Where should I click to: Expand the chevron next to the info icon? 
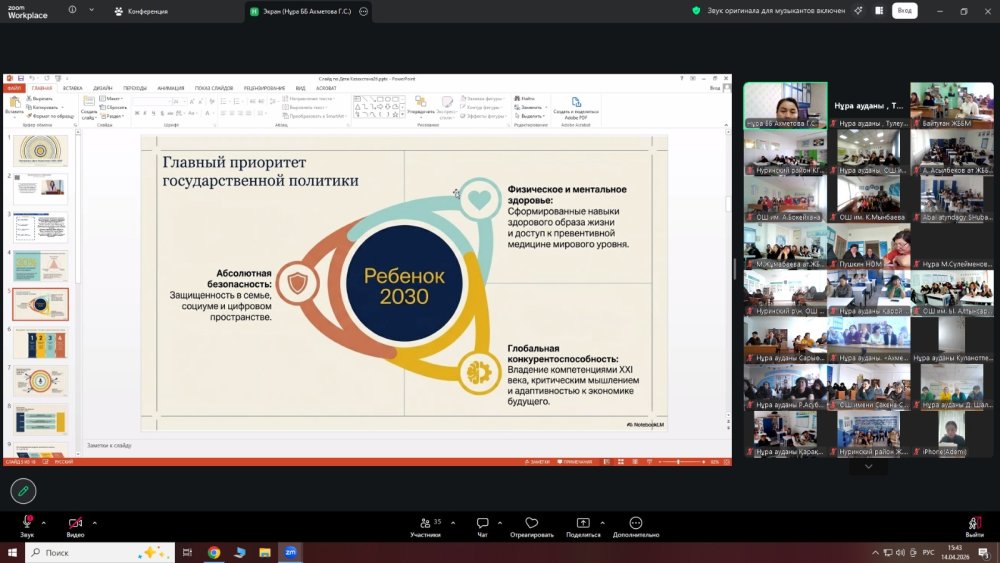click(91, 10)
